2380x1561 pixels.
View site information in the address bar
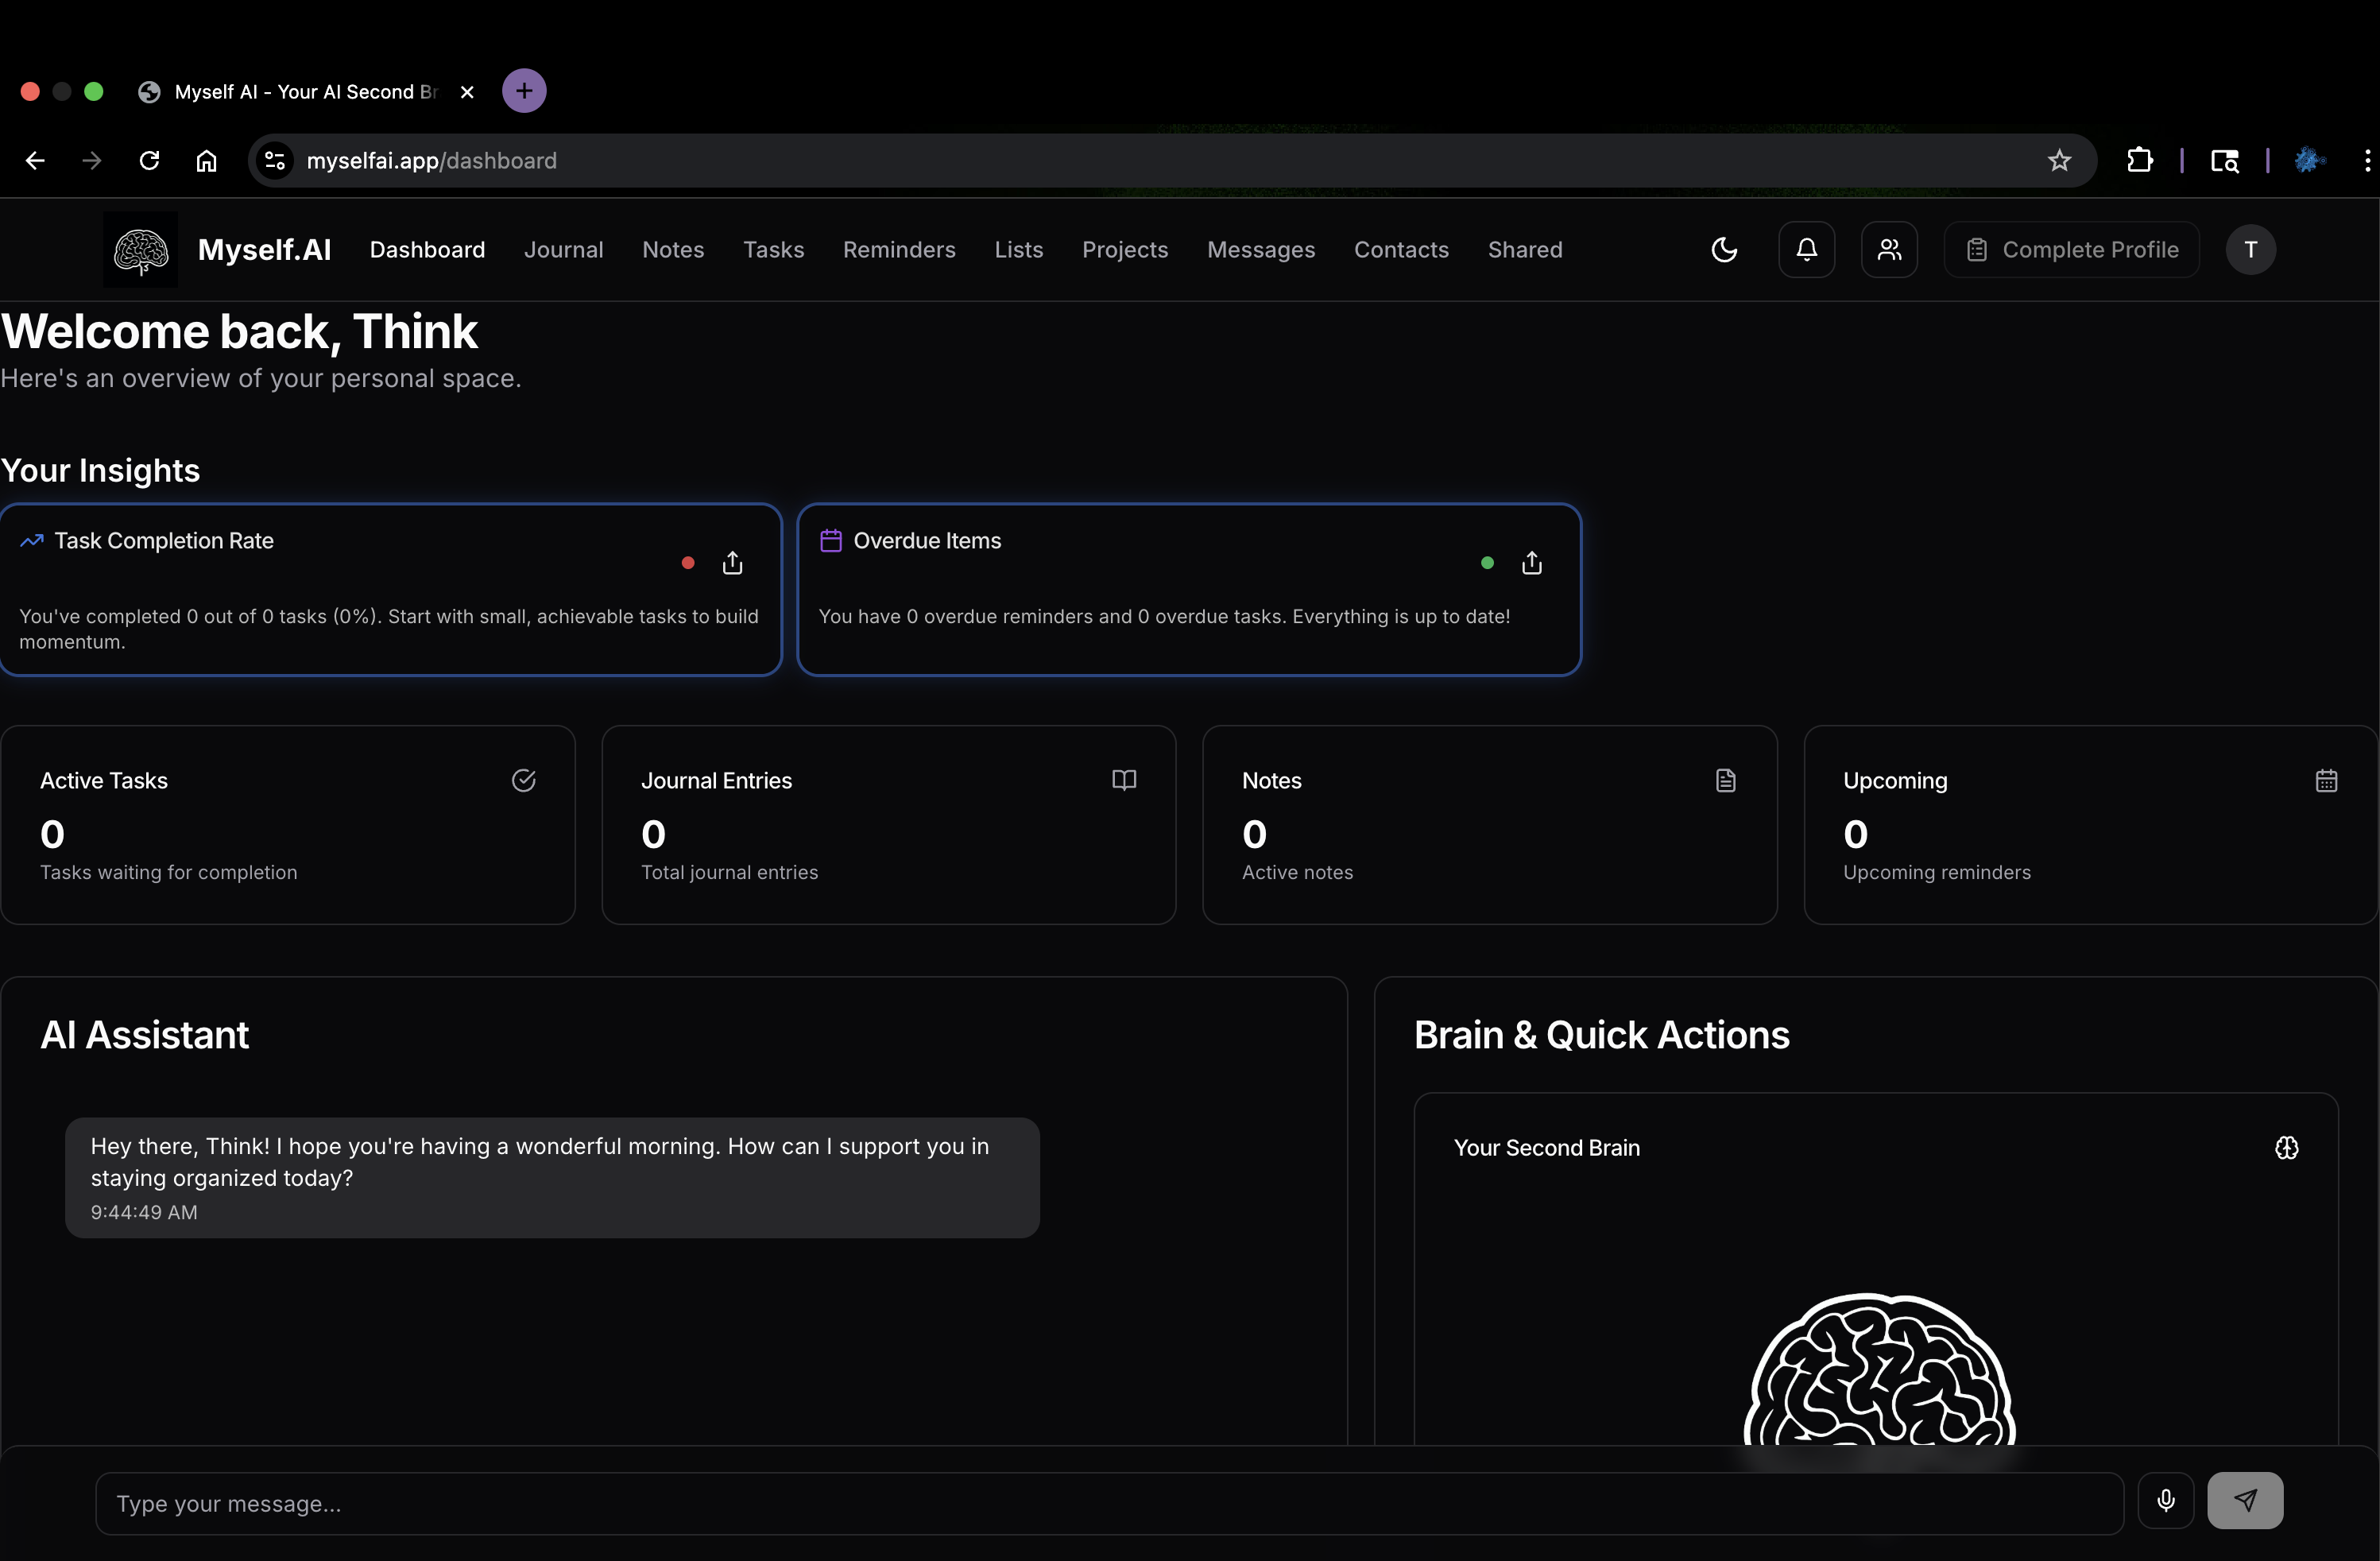[x=275, y=161]
